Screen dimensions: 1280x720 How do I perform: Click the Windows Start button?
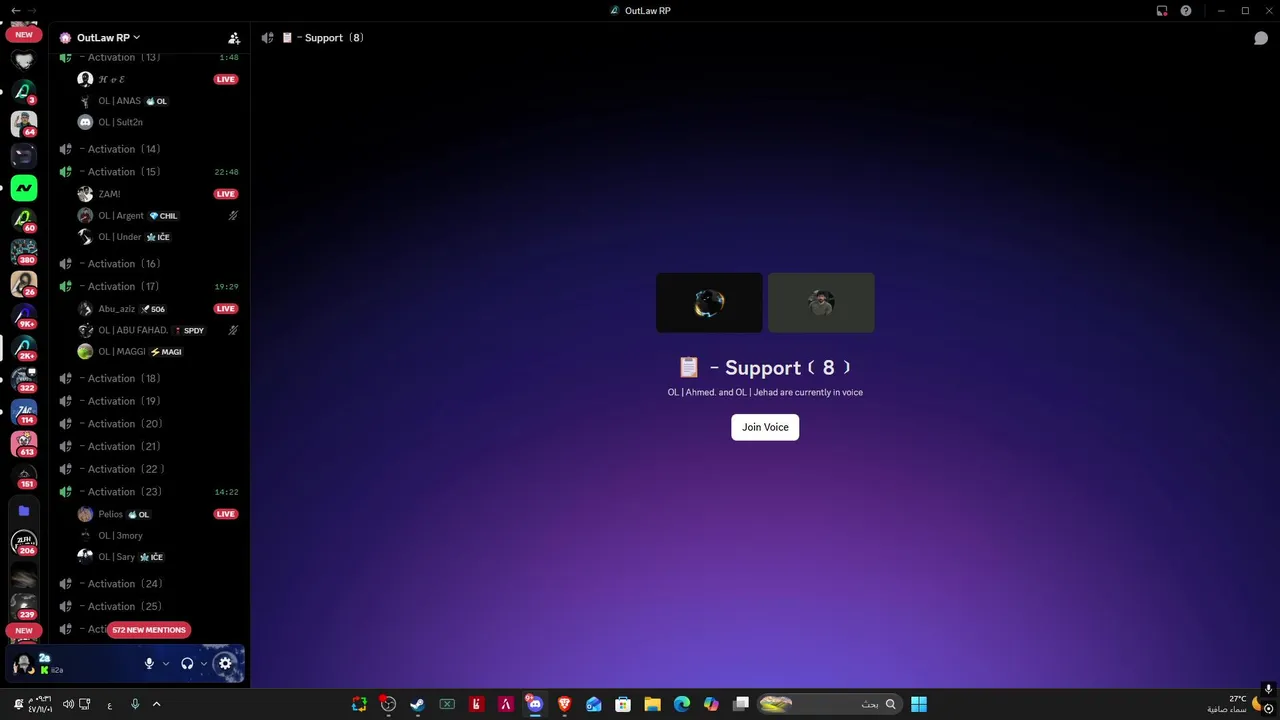pyautogui.click(x=919, y=704)
